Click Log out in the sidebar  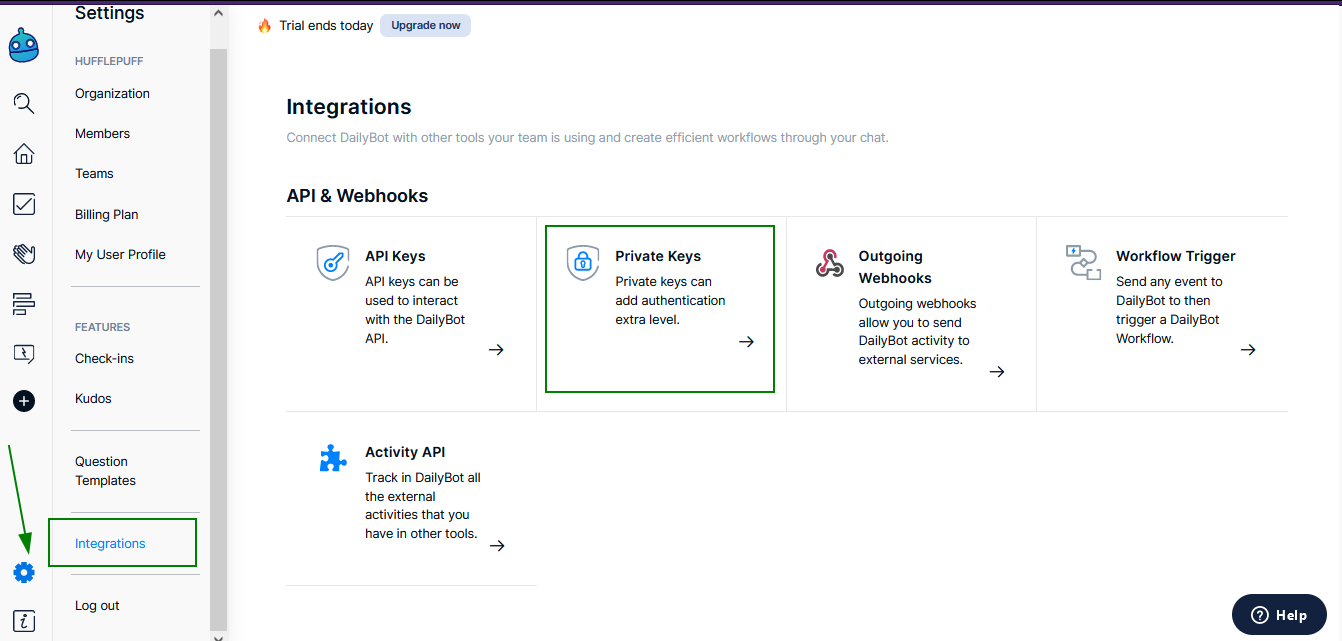97,606
